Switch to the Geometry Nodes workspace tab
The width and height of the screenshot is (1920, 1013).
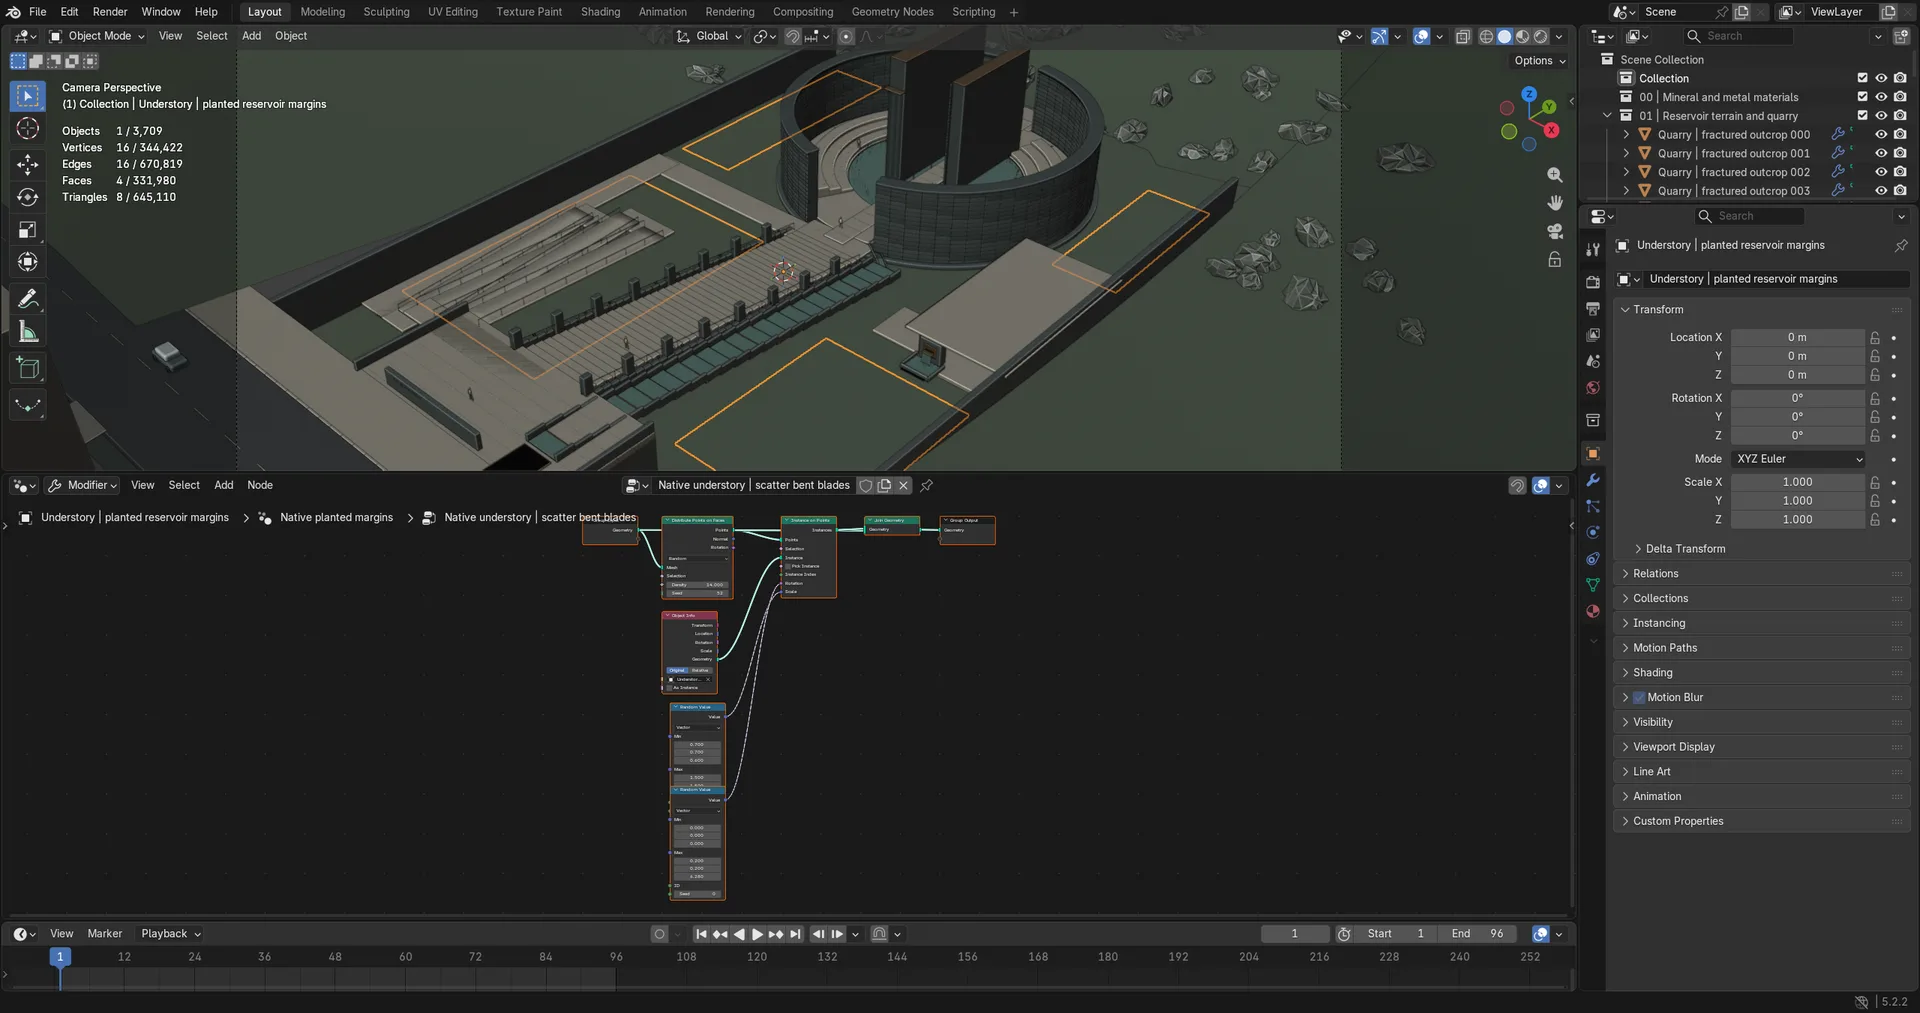(x=892, y=12)
